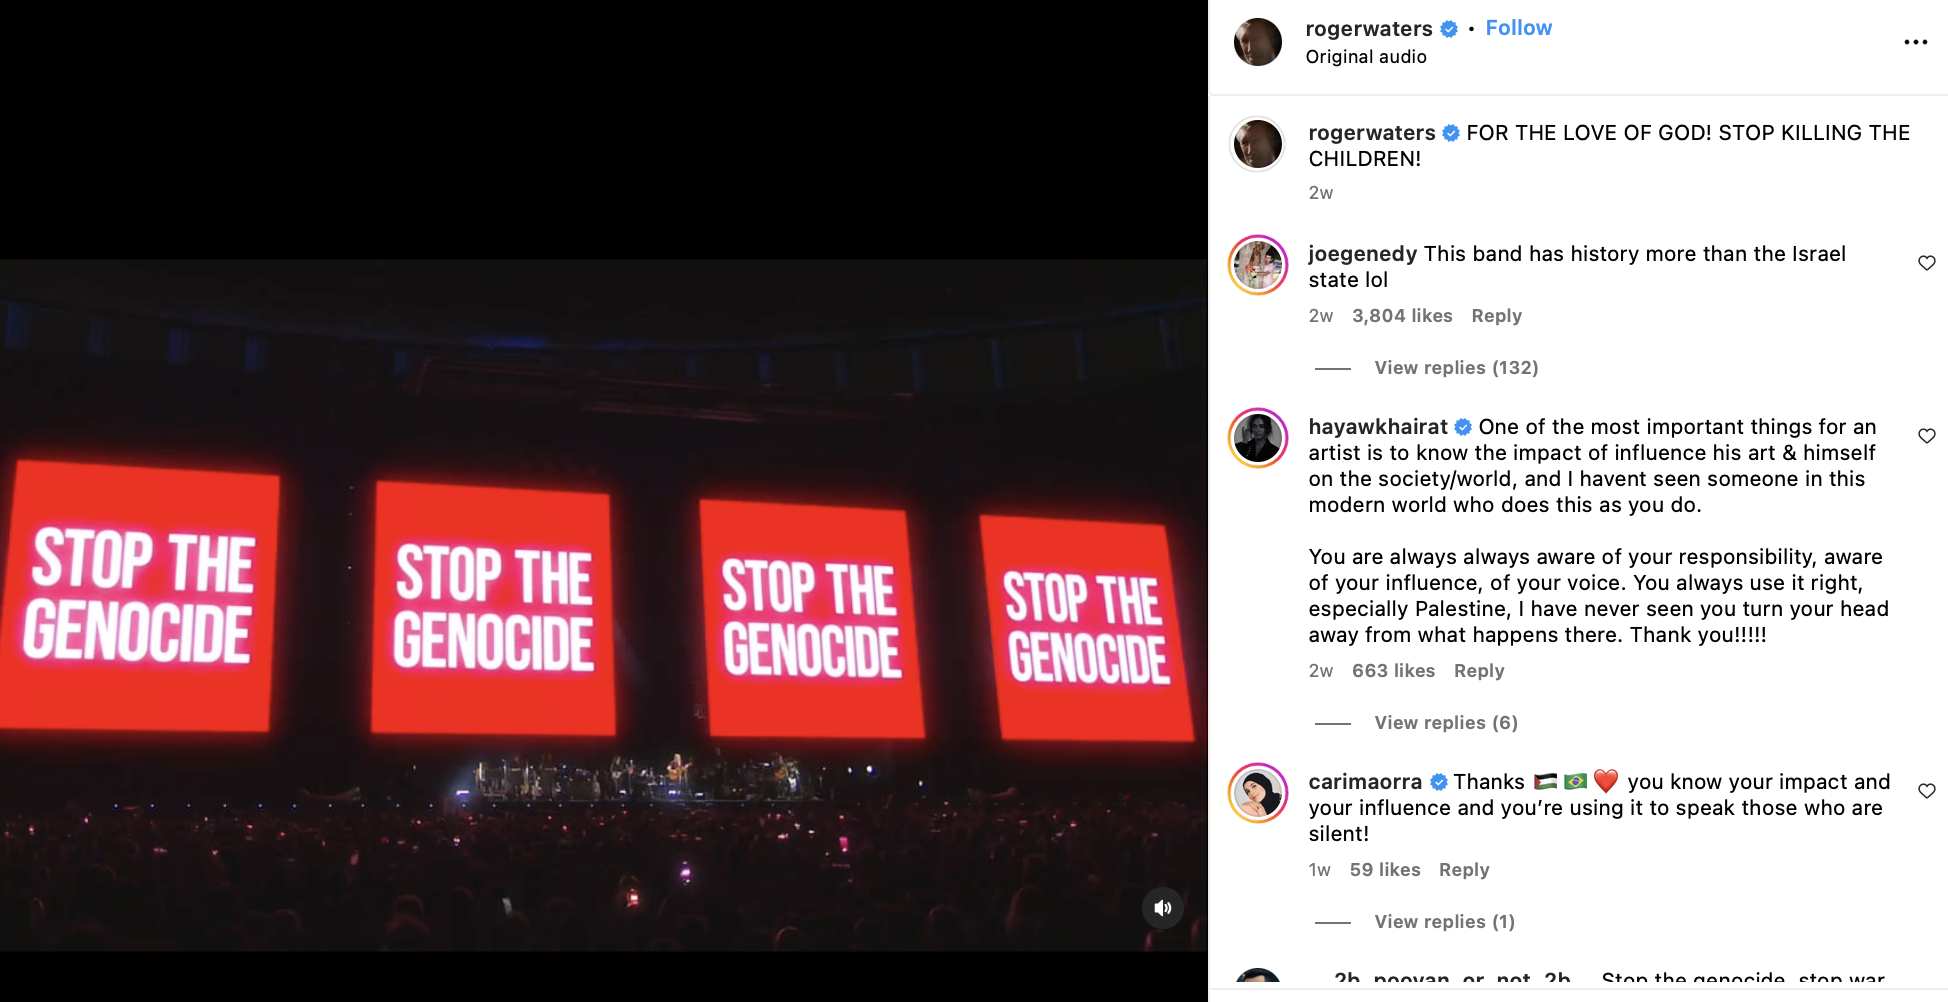Viewport: 1948px width, 1002px height.
Task: Open the three-dot more options menu
Action: click(x=1915, y=42)
